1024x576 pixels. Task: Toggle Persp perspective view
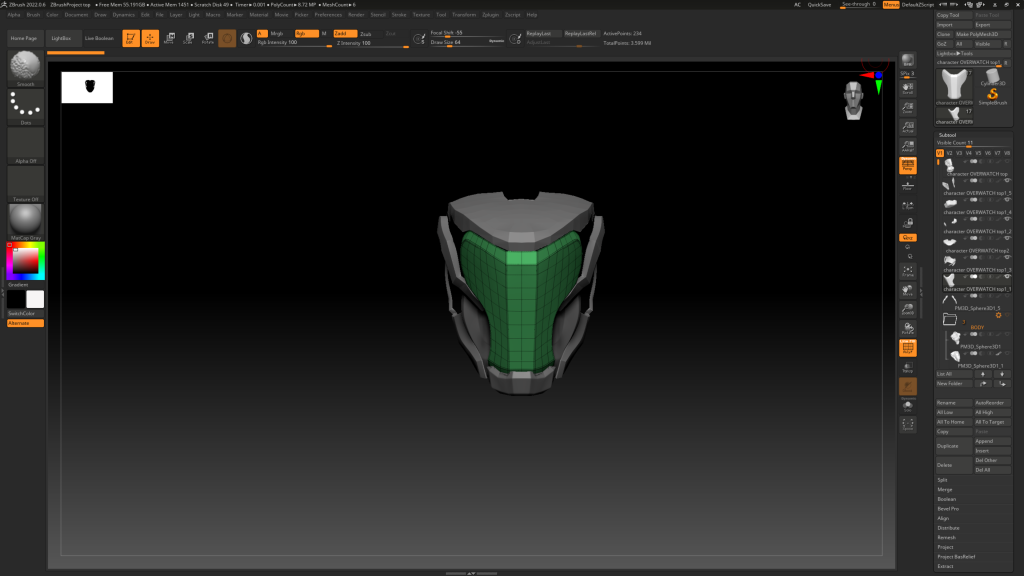click(908, 165)
